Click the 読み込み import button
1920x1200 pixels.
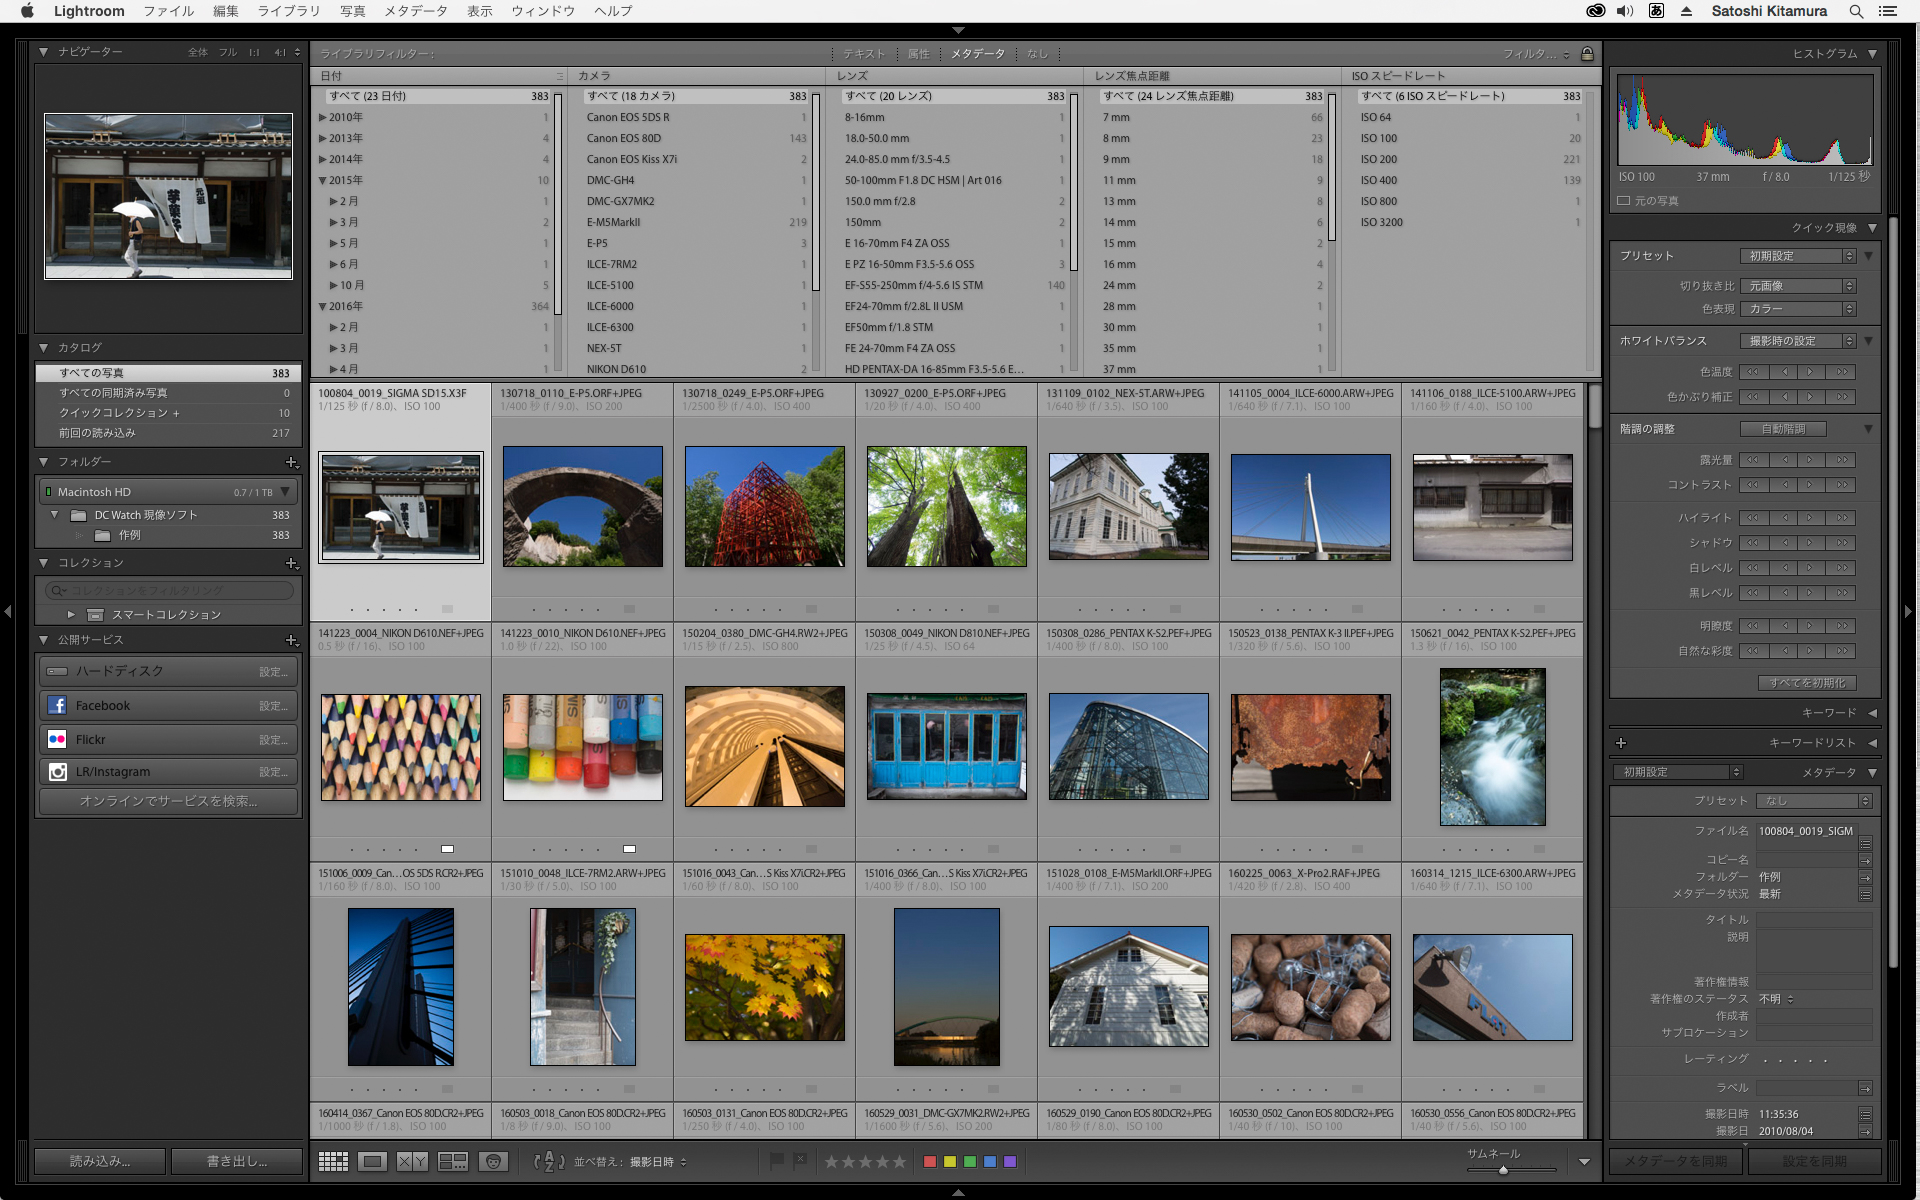tap(100, 1161)
